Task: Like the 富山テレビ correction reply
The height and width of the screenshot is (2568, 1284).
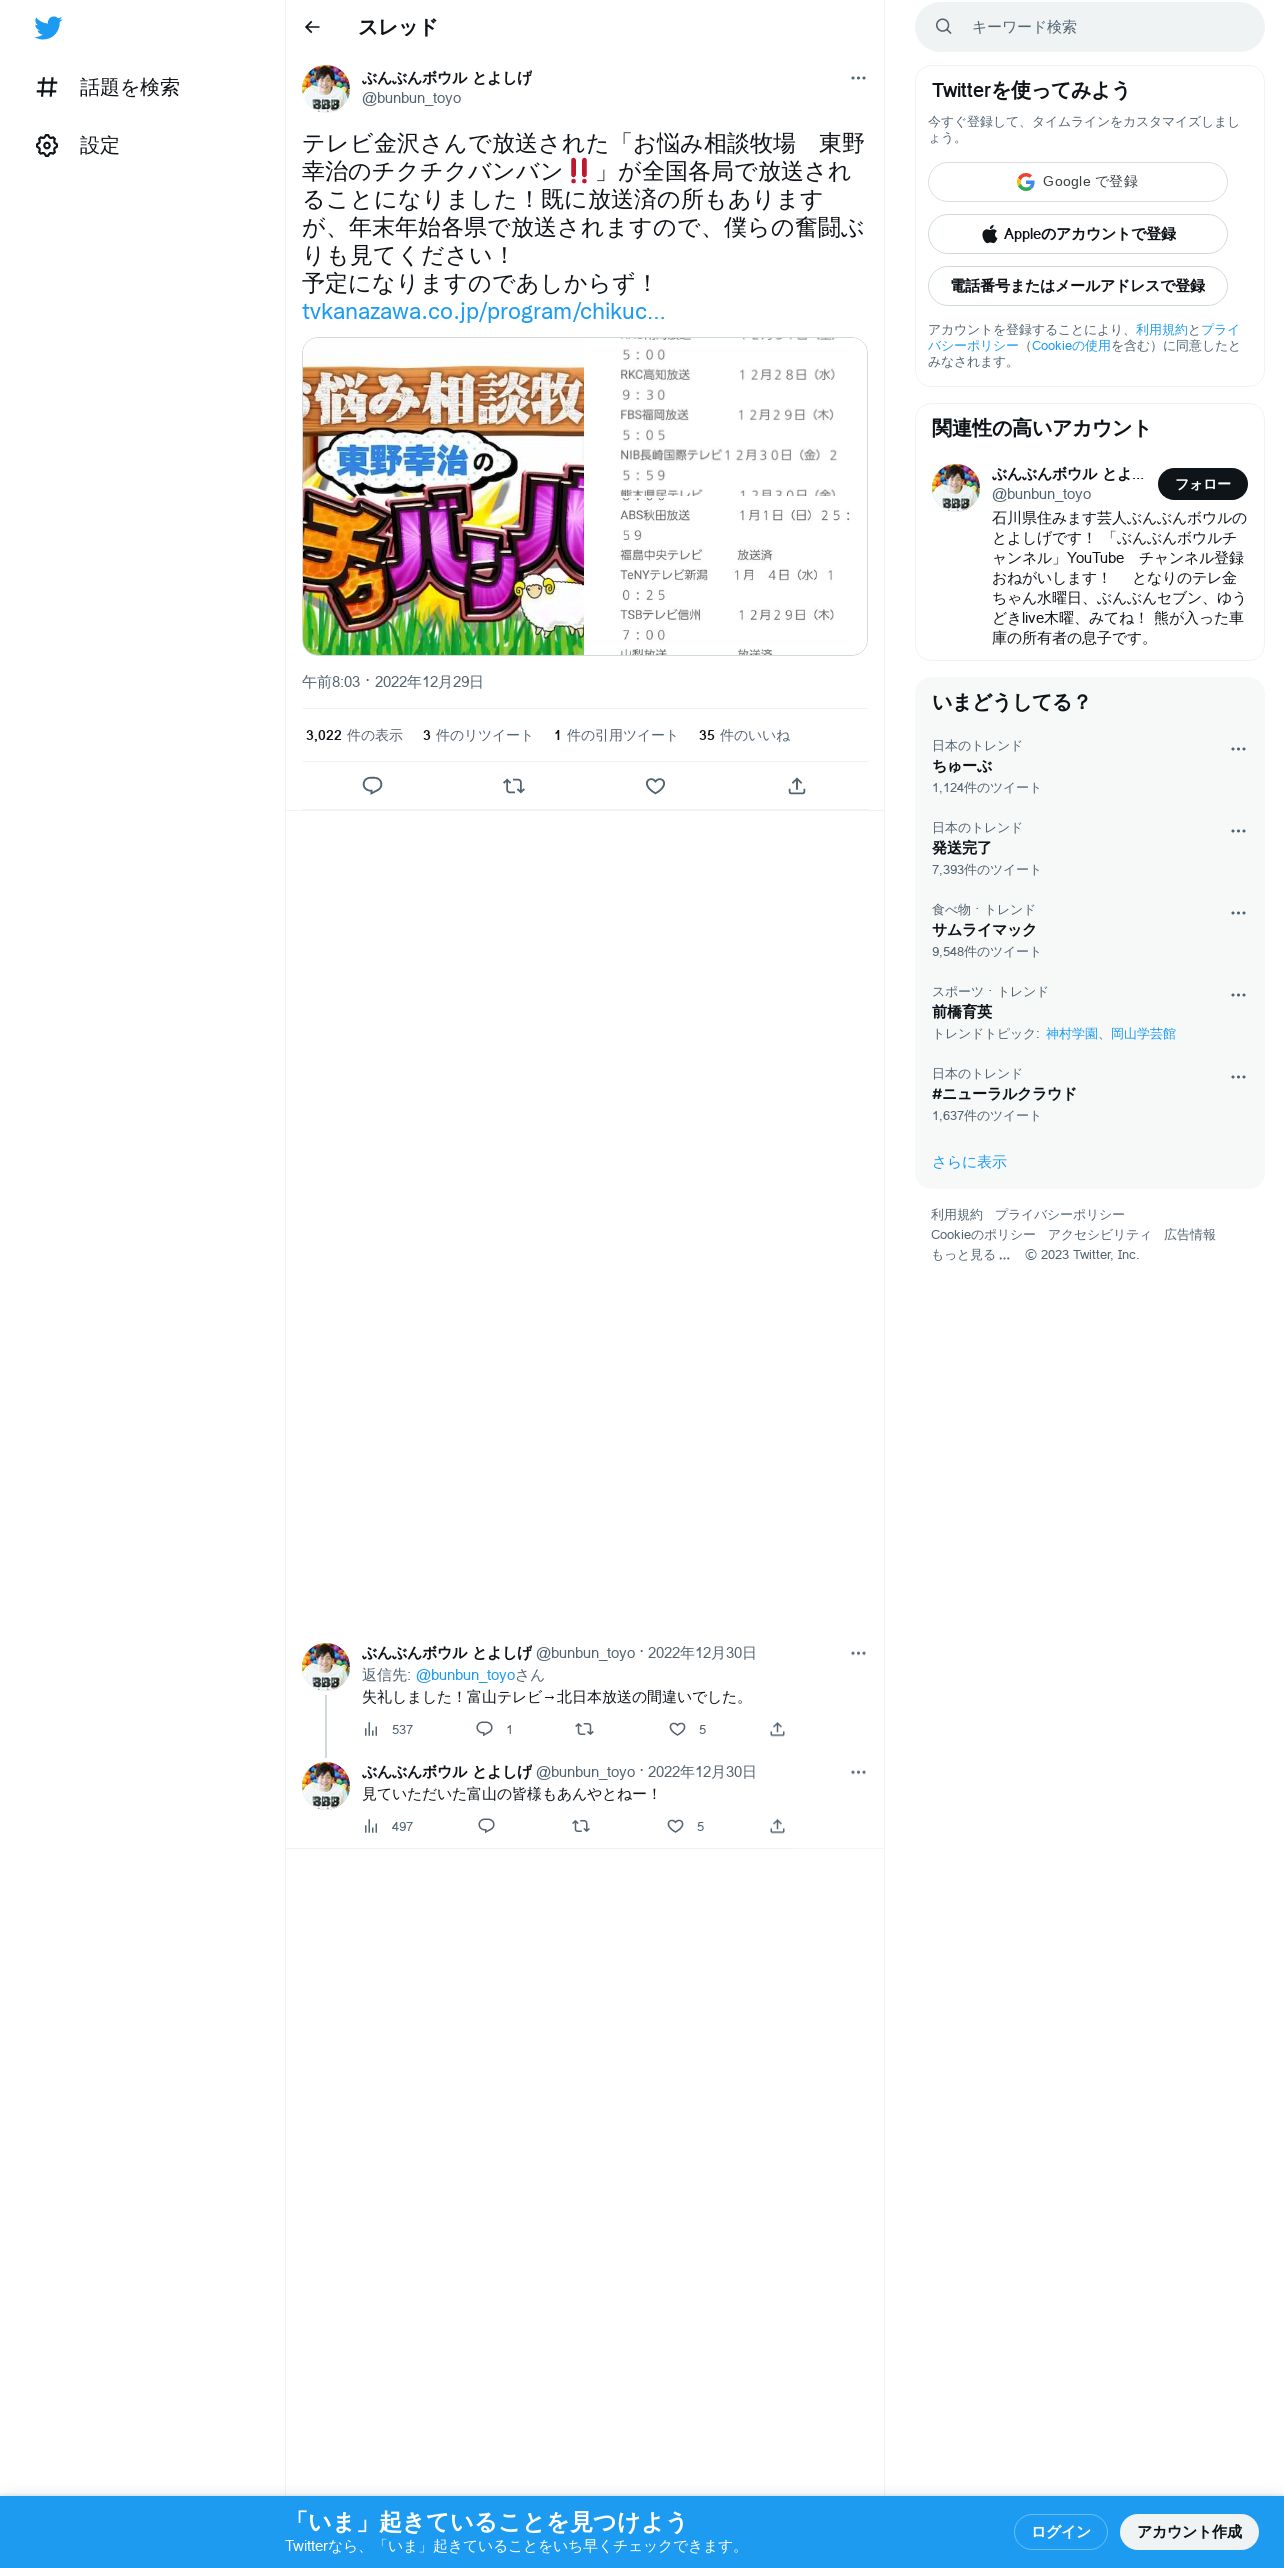Action: click(677, 1729)
